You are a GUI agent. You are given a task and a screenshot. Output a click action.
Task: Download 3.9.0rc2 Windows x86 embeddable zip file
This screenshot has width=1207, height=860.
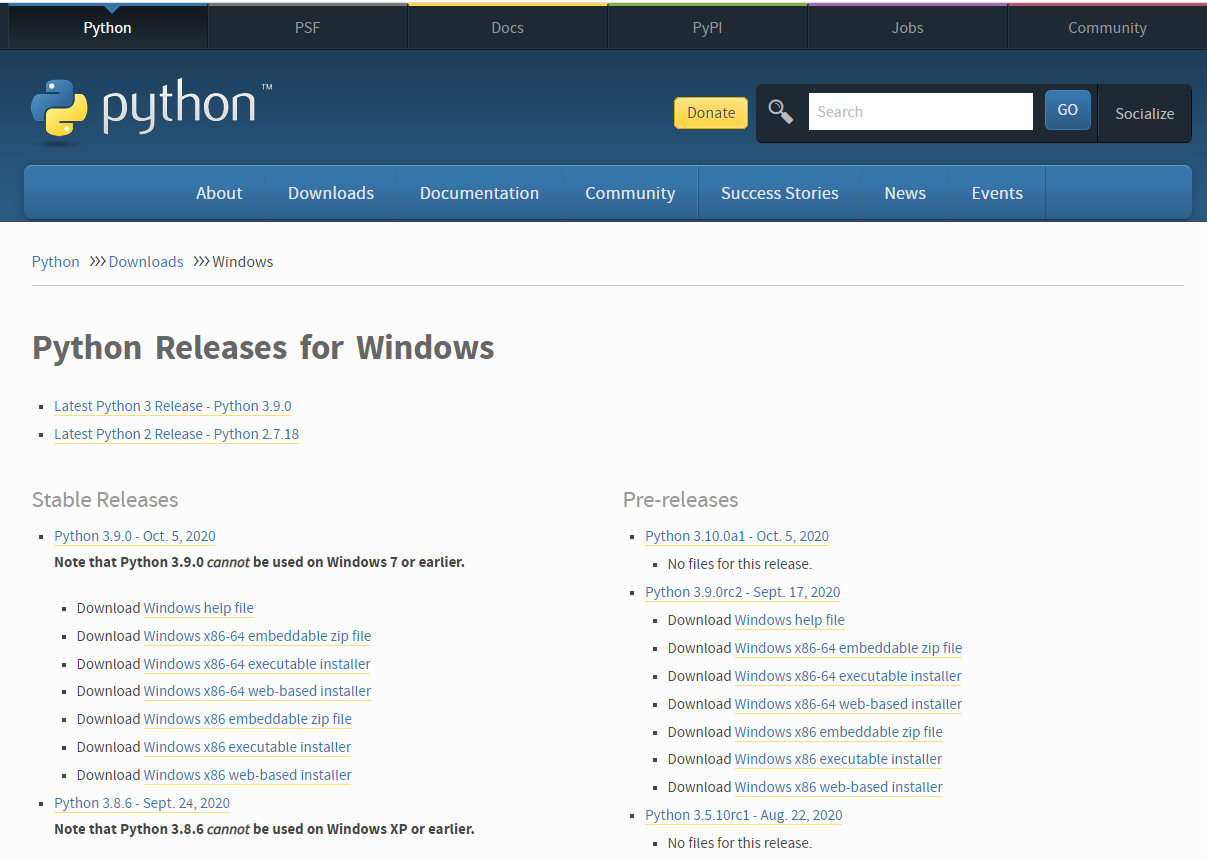[x=839, y=732]
